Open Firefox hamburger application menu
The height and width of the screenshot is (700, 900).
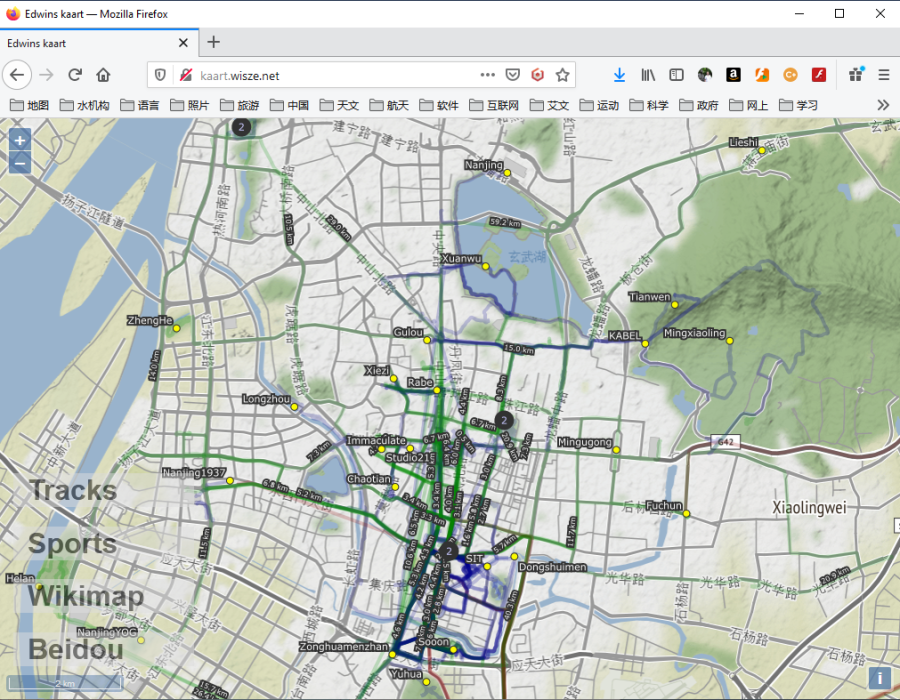point(884,75)
